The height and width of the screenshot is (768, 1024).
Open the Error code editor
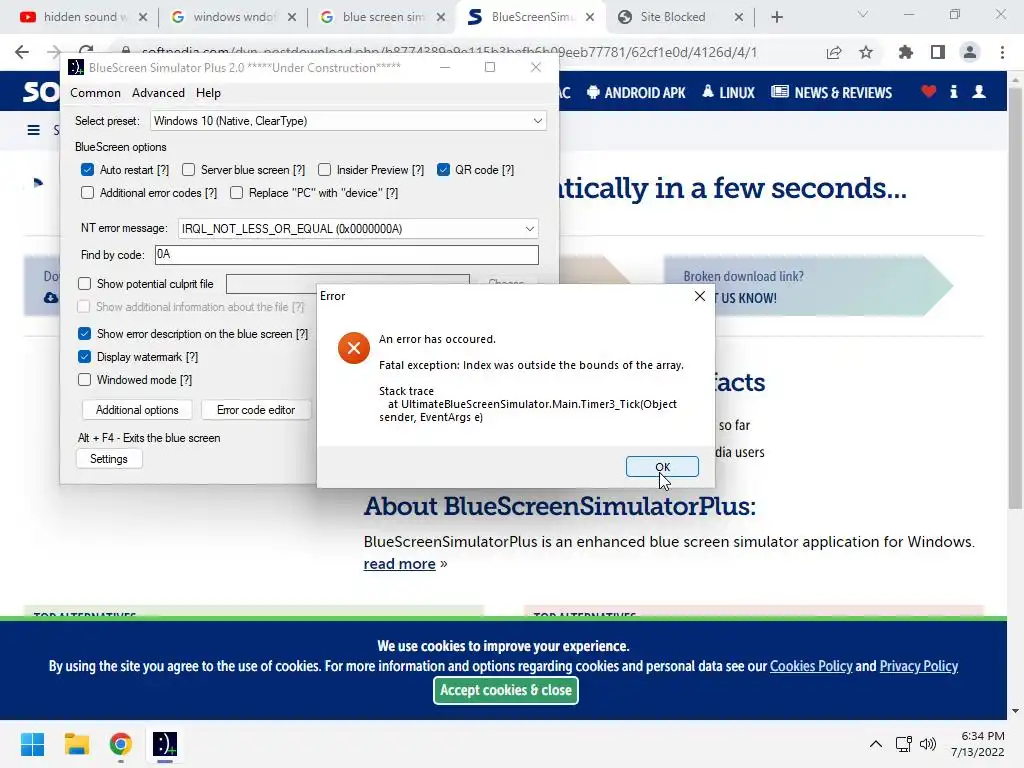(x=256, y=409)
